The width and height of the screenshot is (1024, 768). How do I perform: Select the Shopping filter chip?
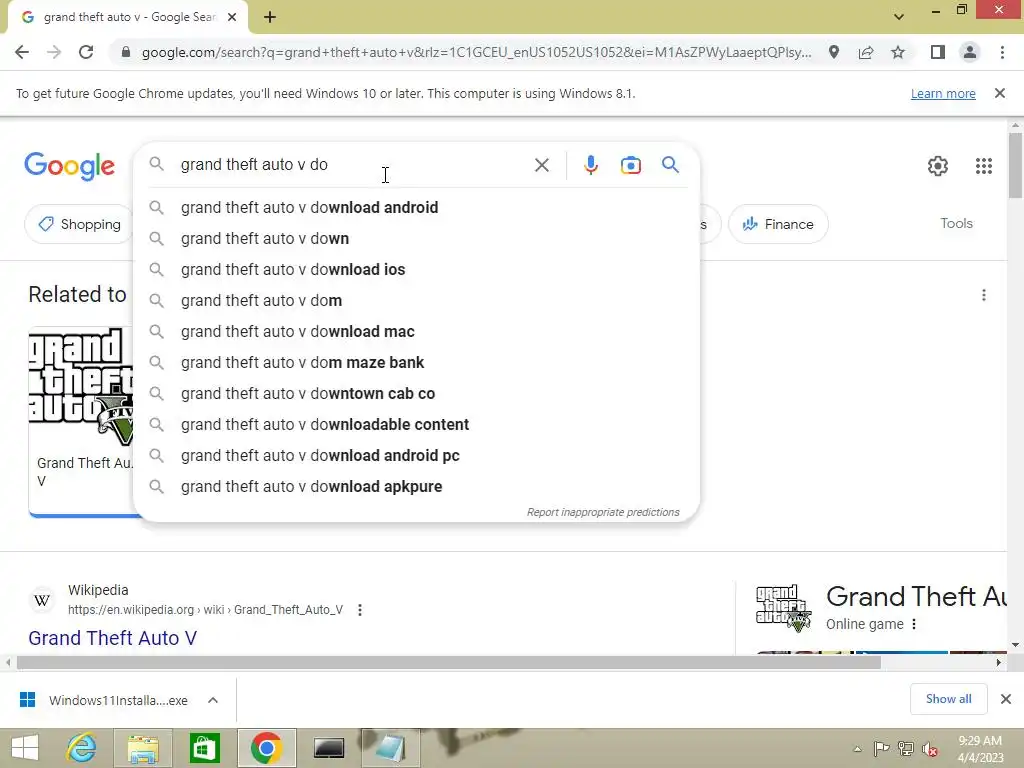[79, 224]
